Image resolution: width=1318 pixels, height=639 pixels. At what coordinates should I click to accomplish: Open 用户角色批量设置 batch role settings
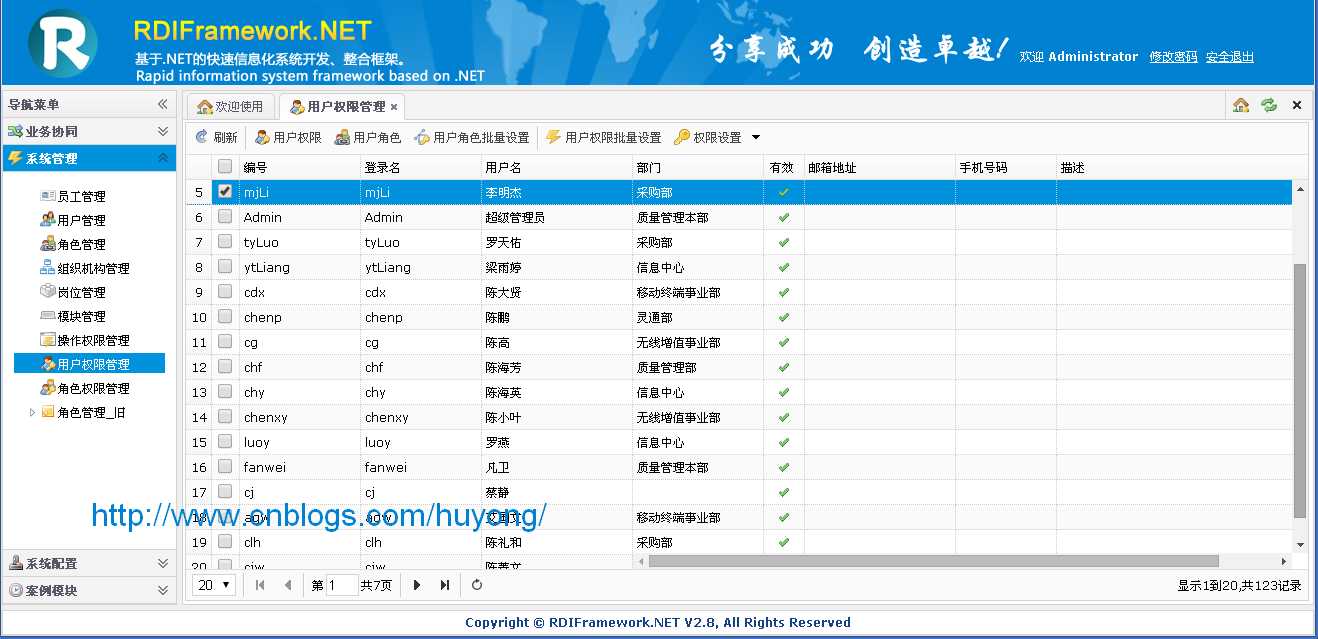pos(471,137)
